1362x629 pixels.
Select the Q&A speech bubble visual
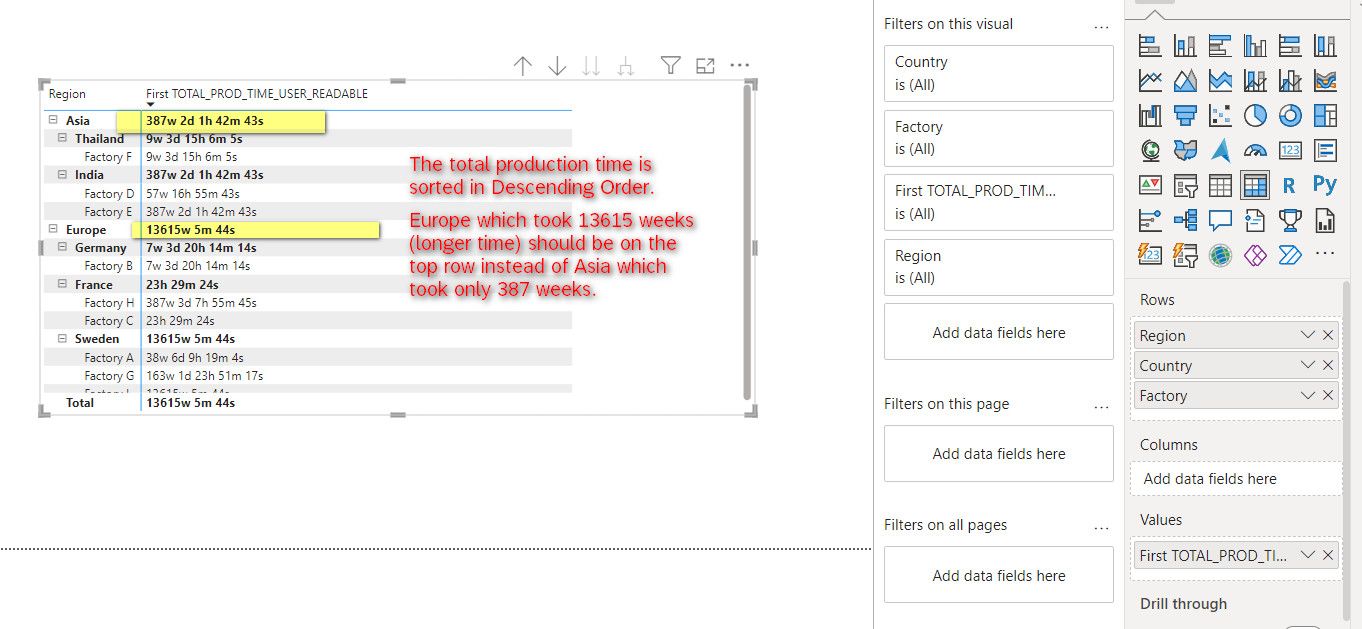pos(1220,220)
